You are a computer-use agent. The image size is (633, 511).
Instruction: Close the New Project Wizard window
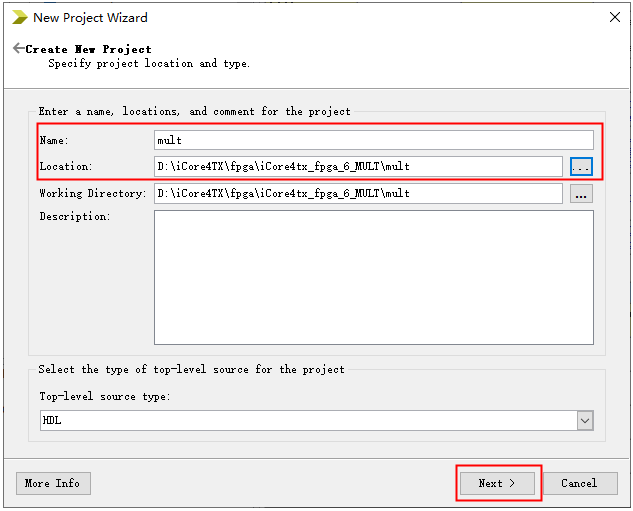coord(614,17)
